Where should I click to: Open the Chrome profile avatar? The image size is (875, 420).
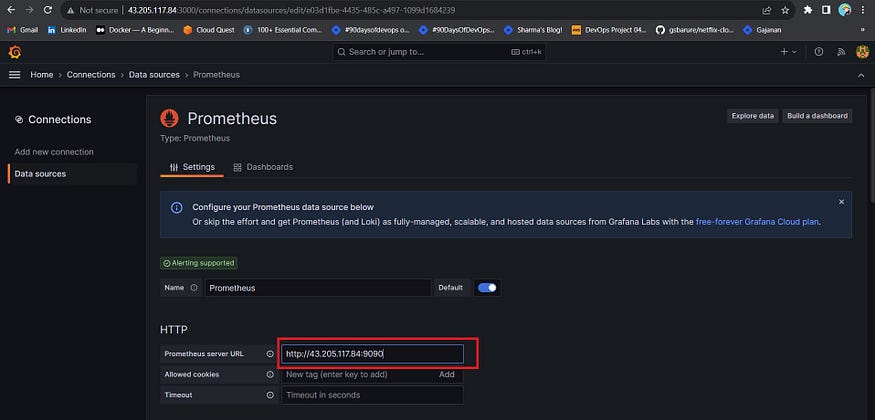(845, 10)
